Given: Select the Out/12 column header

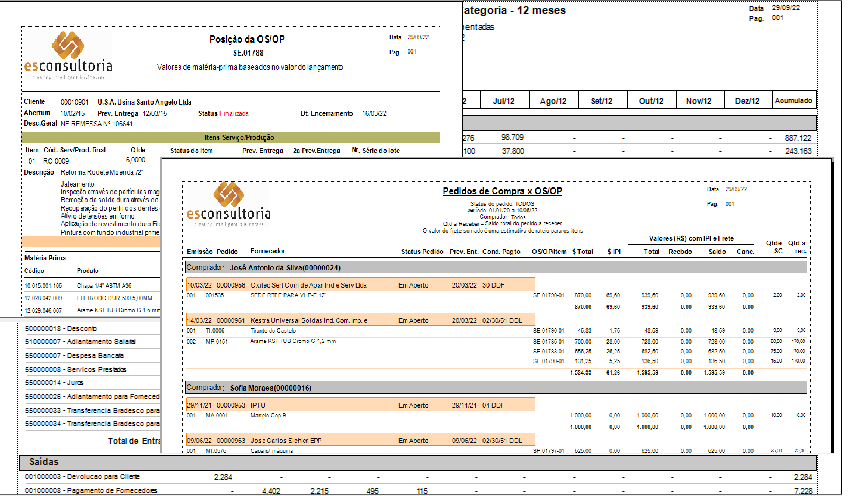Looking at the screenshot, I should pyautogui.click(x=651, y=101).
